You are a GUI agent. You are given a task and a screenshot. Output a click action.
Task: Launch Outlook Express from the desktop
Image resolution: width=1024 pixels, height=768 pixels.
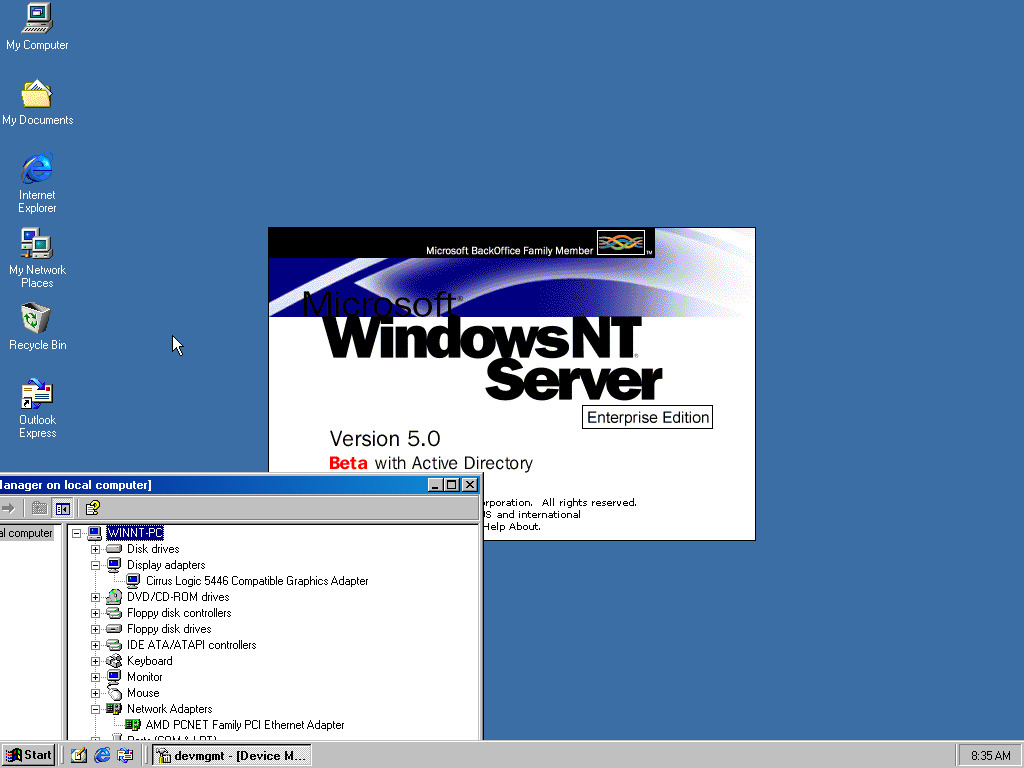(x=37, y=408)
